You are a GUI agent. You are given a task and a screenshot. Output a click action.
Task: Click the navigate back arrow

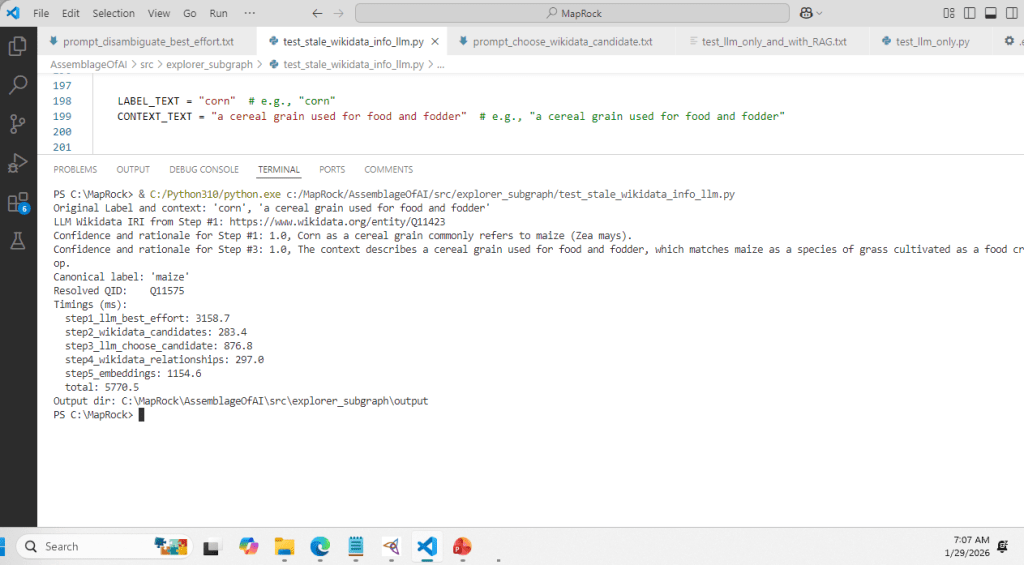[317, 13]
